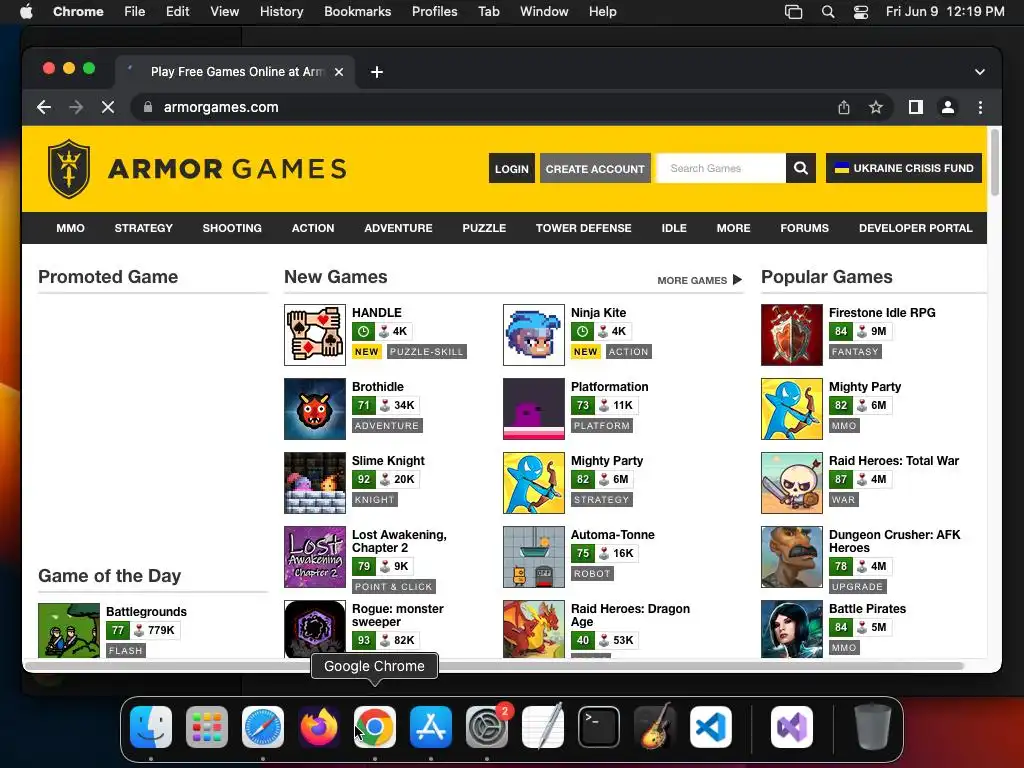Click the armorgames.com address bar

pos(483,107)
